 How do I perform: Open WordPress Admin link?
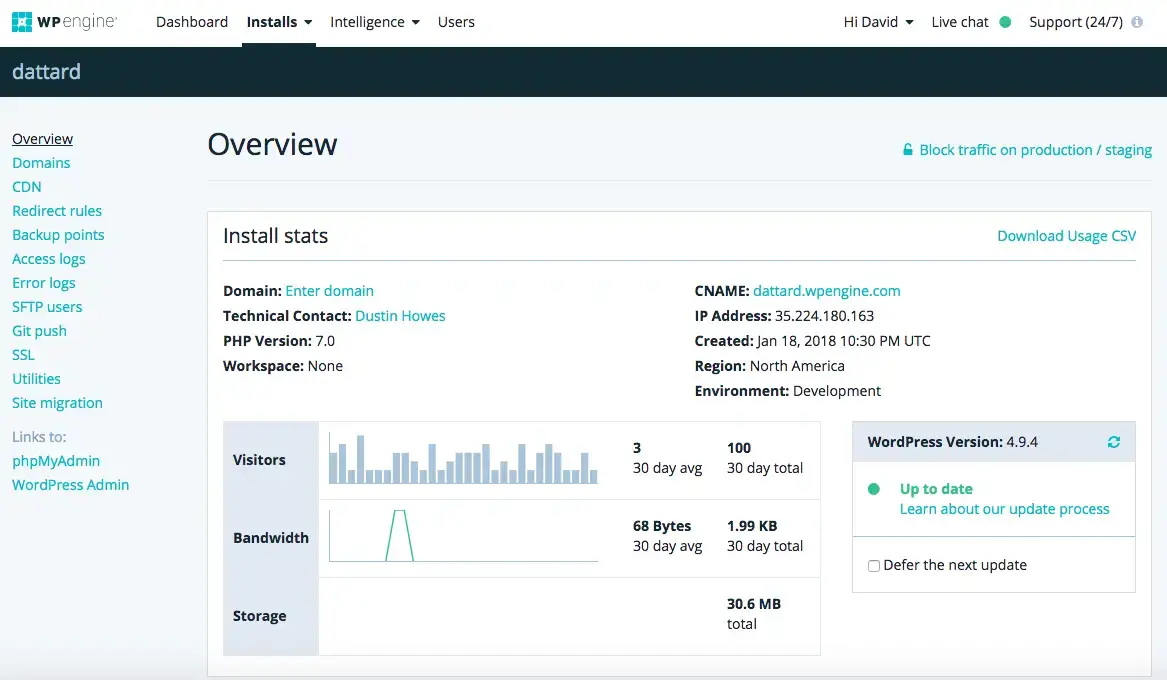[71, 485]
